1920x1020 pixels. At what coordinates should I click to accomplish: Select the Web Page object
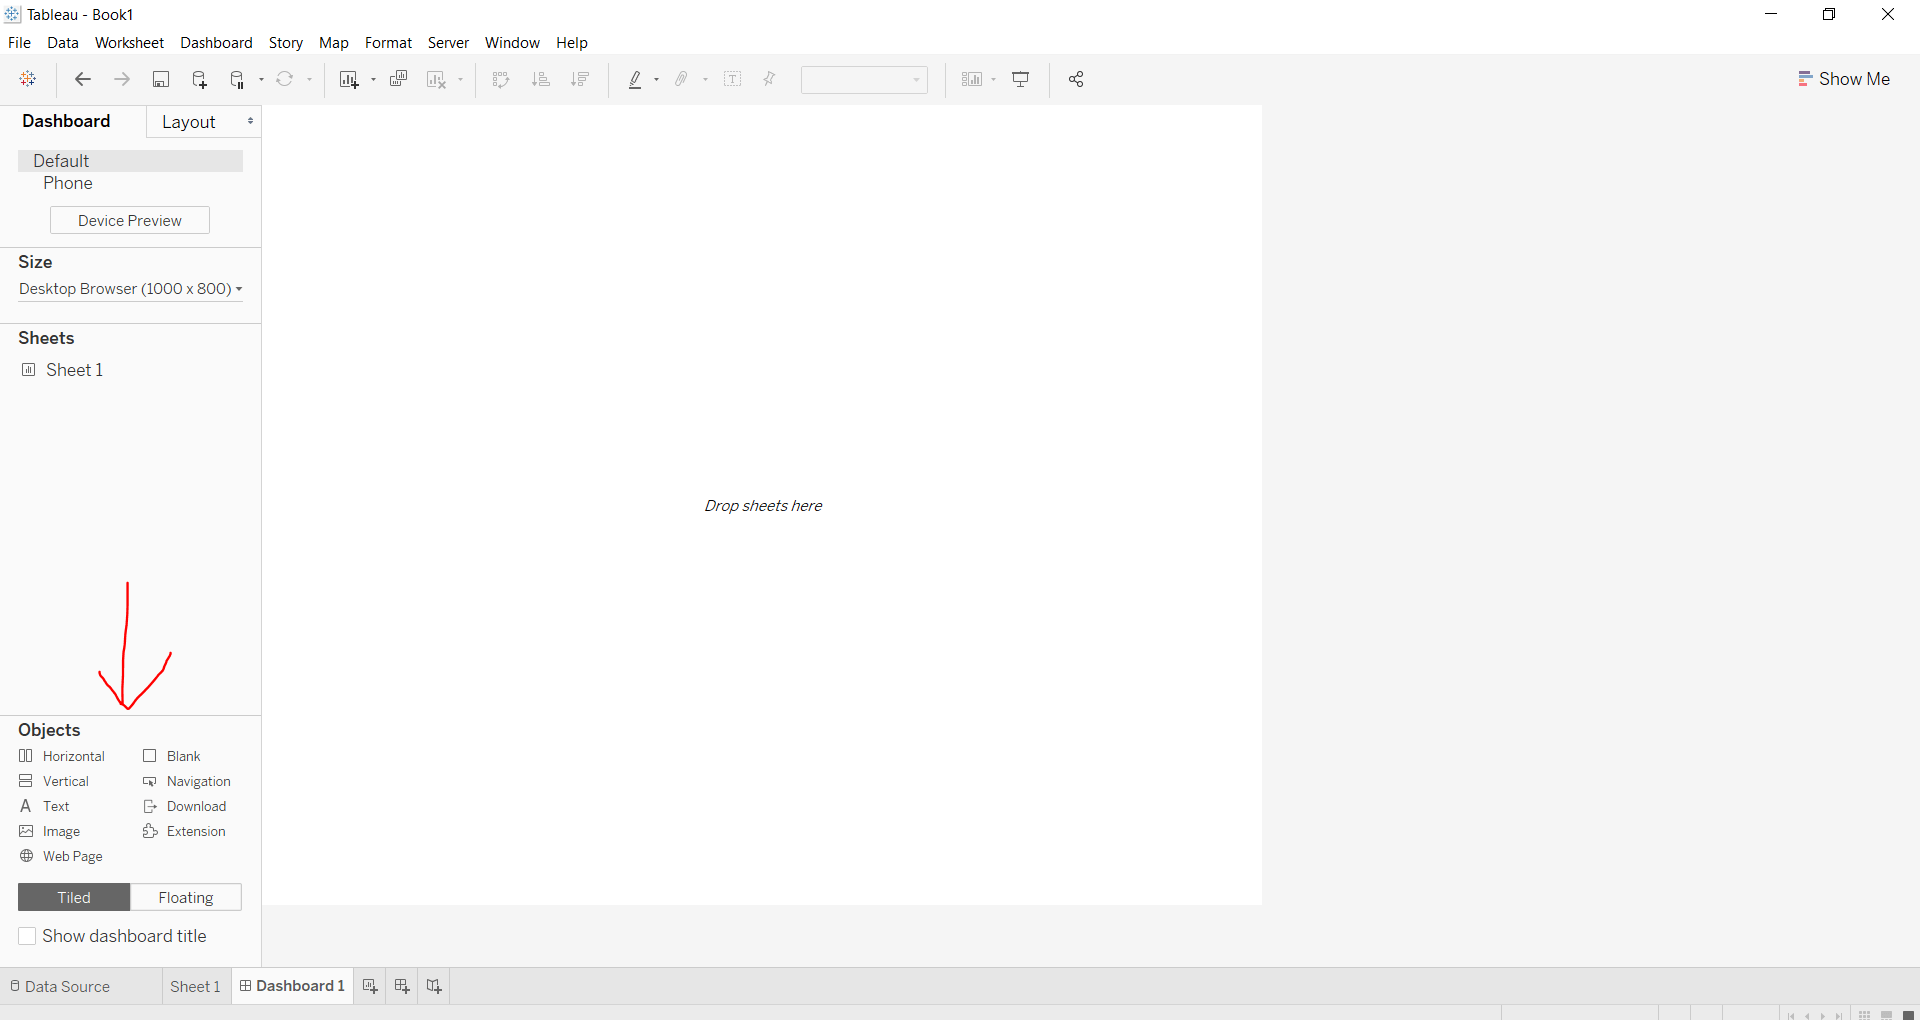pyautogui.click(x=61, y=856)
